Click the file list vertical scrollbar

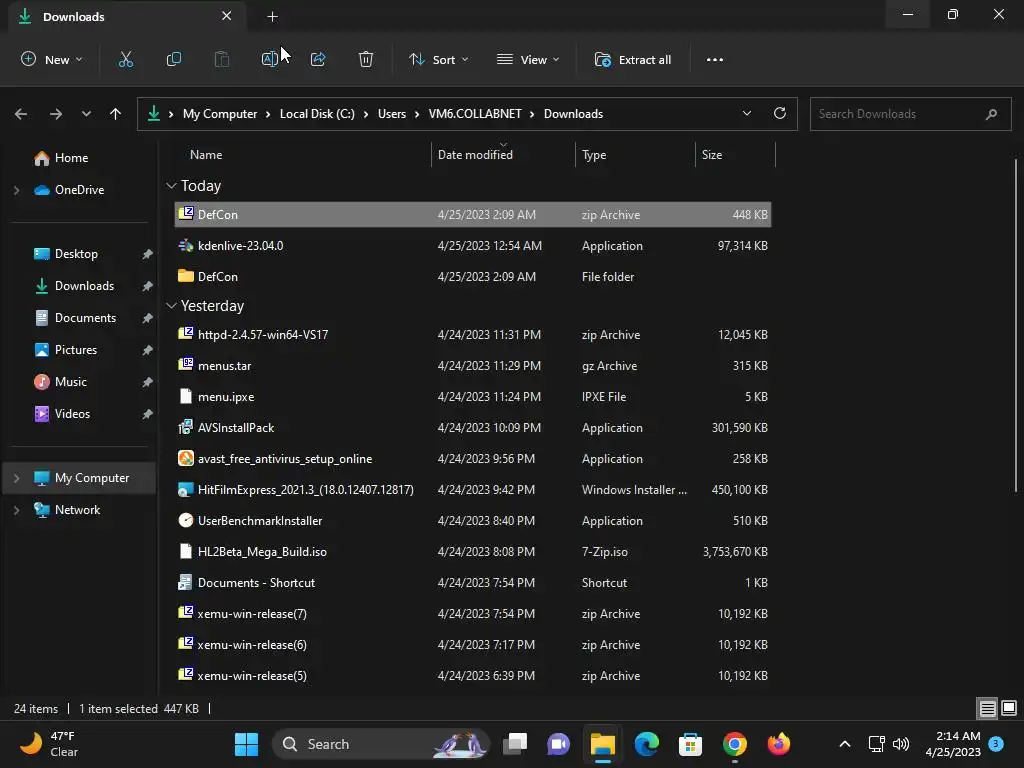point(1016,325)
